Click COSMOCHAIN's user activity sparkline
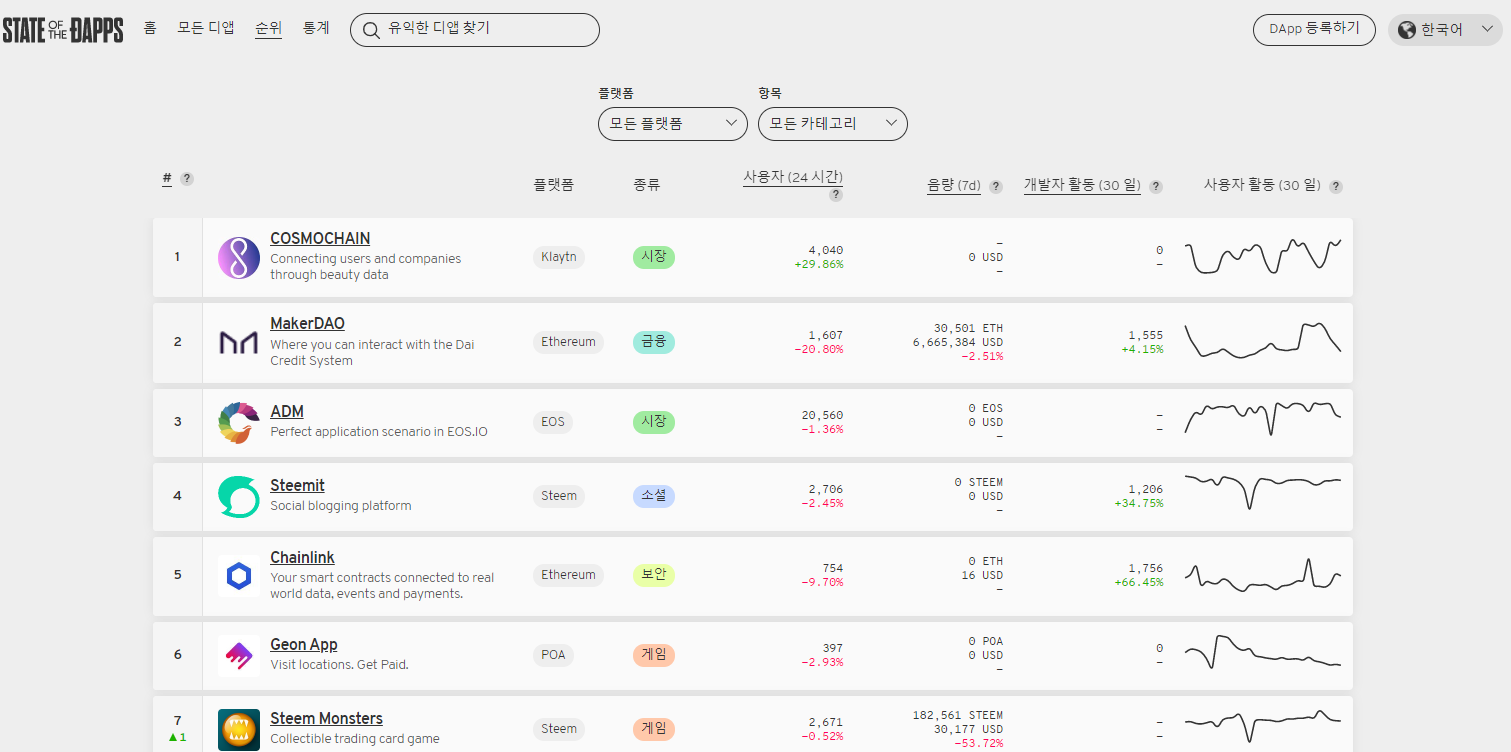The image size is (1511, 752). click(1263, 256)
